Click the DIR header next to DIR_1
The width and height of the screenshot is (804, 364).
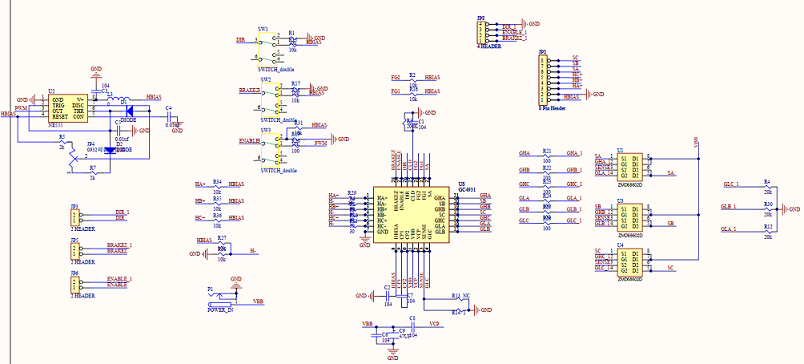click(x=74, y=217)
